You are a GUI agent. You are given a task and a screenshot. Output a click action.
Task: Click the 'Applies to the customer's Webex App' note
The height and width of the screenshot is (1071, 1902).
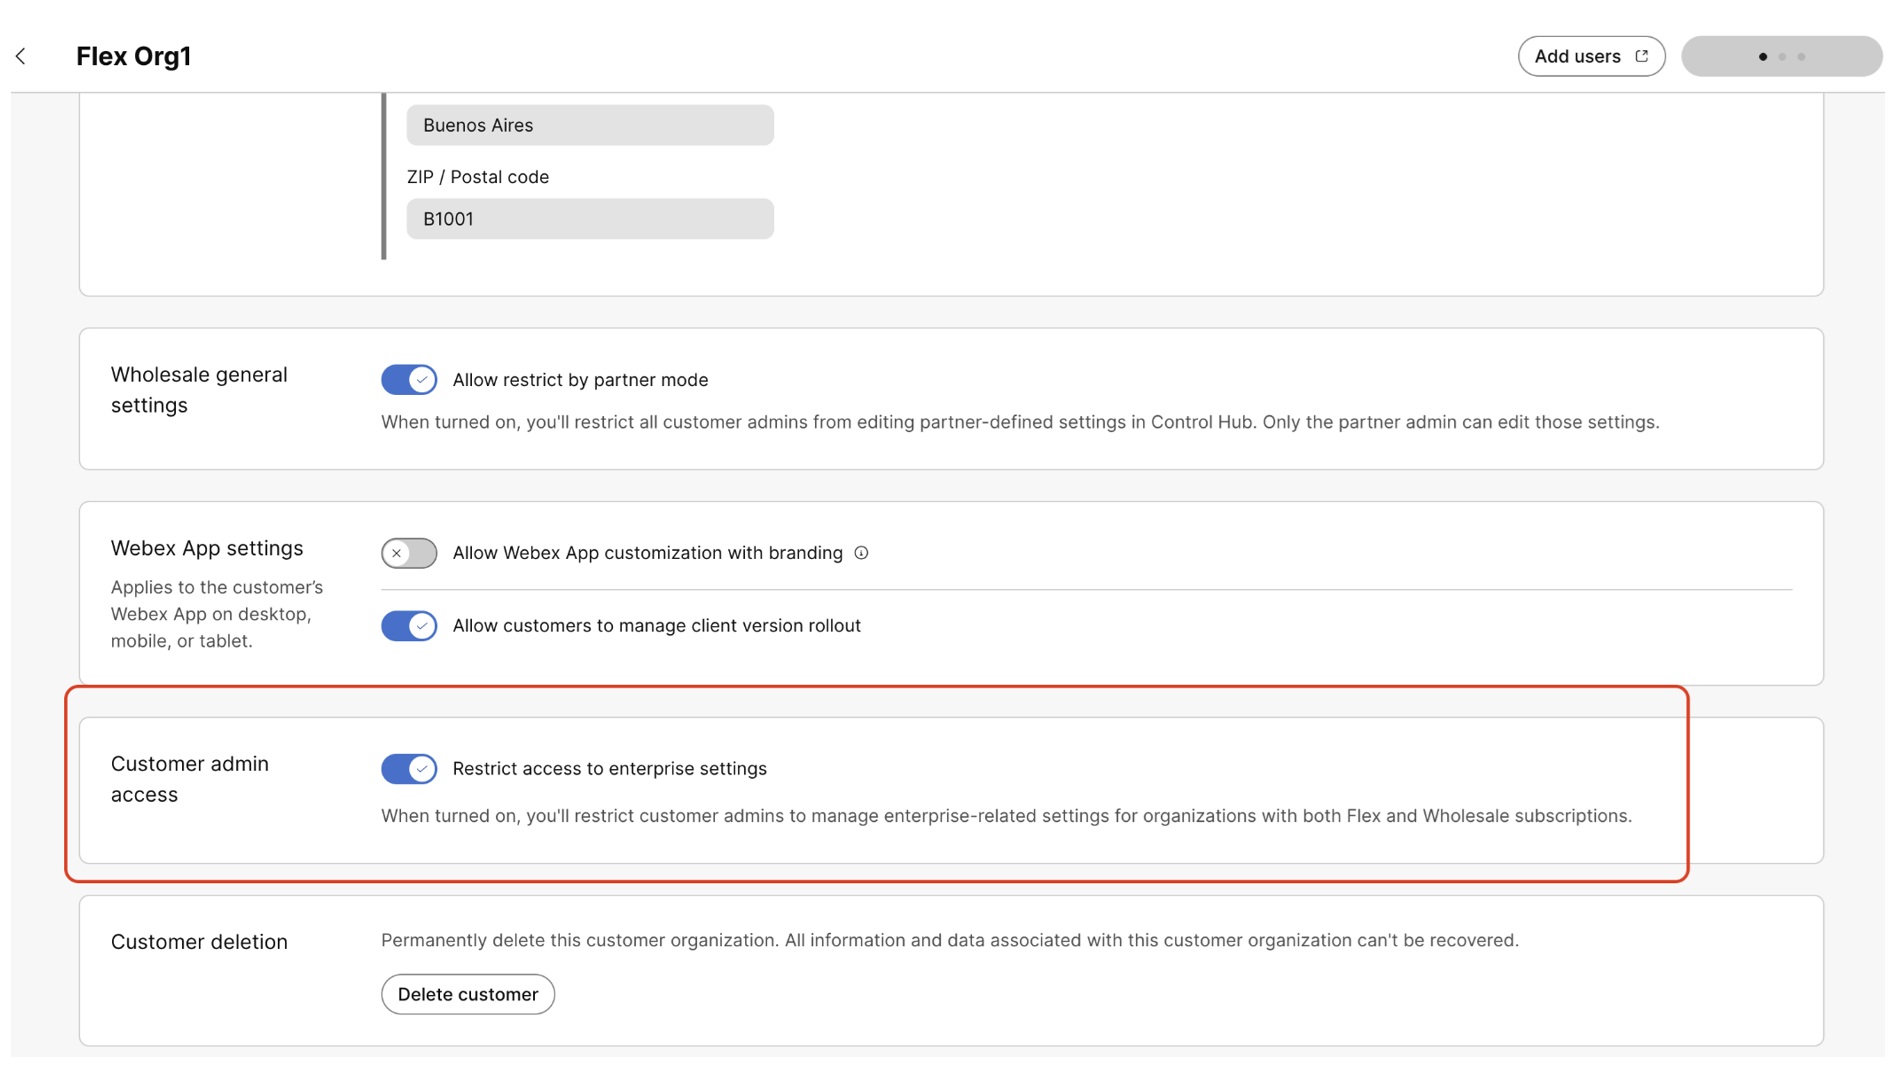pos(217,614)
